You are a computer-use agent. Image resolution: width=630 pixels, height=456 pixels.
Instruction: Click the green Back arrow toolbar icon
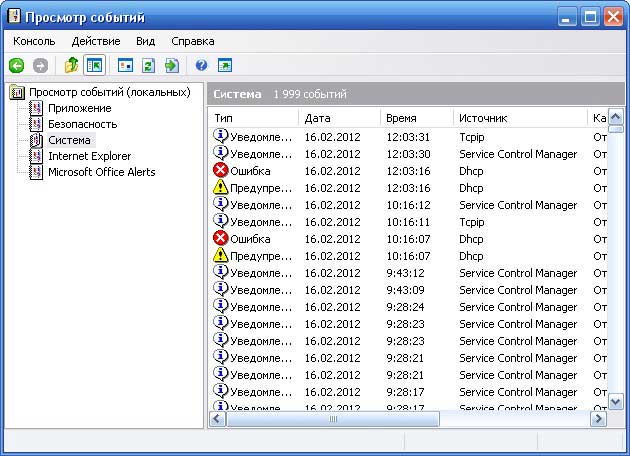click(x=17, y=66)
